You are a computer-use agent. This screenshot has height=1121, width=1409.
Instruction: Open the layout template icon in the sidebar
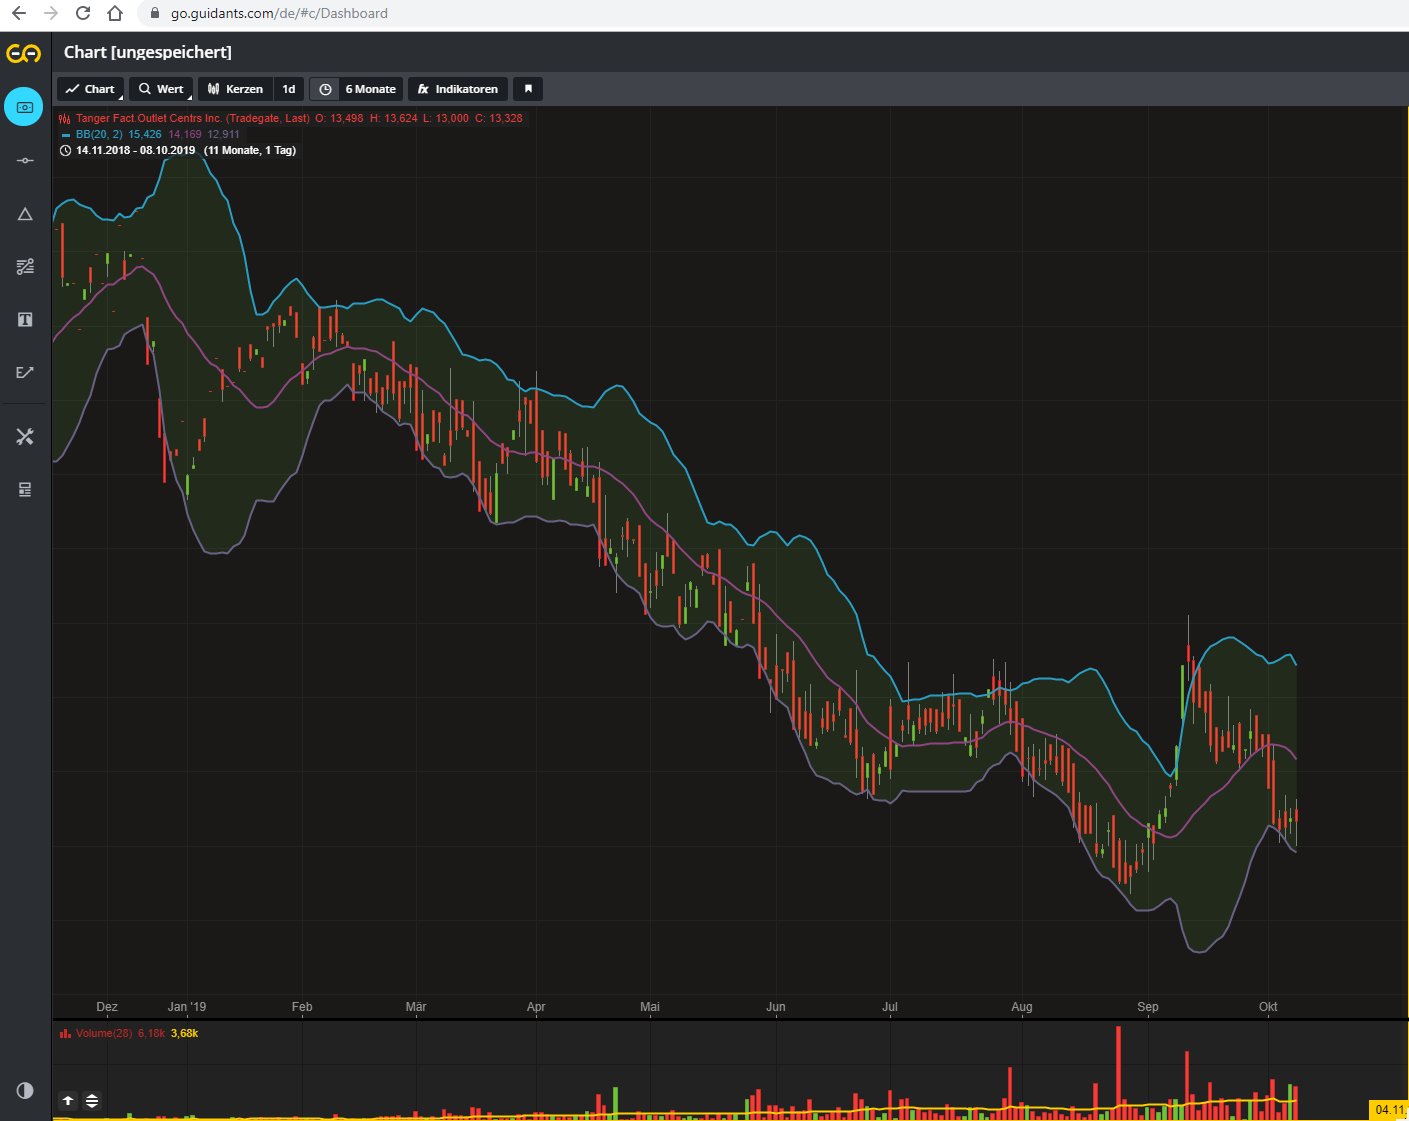[25, 489]
